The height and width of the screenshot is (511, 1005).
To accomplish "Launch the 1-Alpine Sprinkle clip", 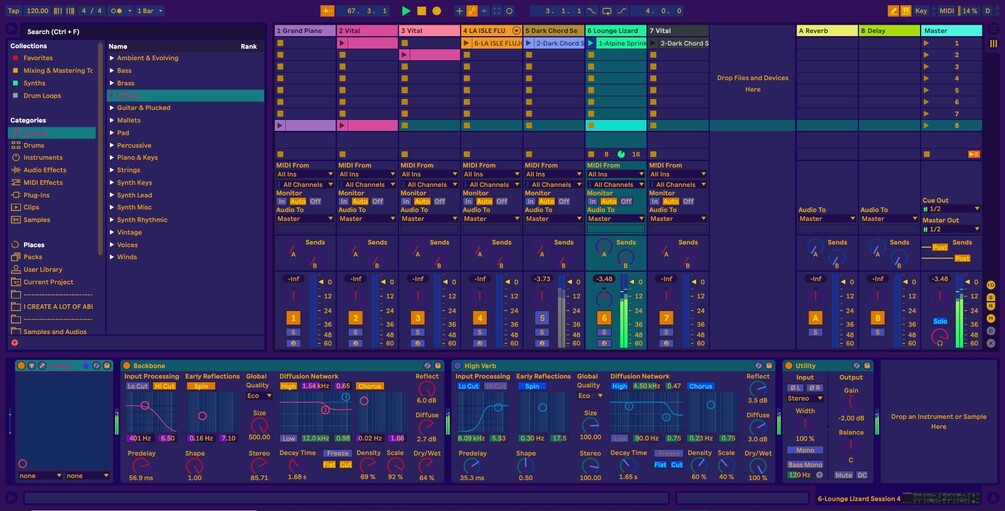I will pos(591,43).
